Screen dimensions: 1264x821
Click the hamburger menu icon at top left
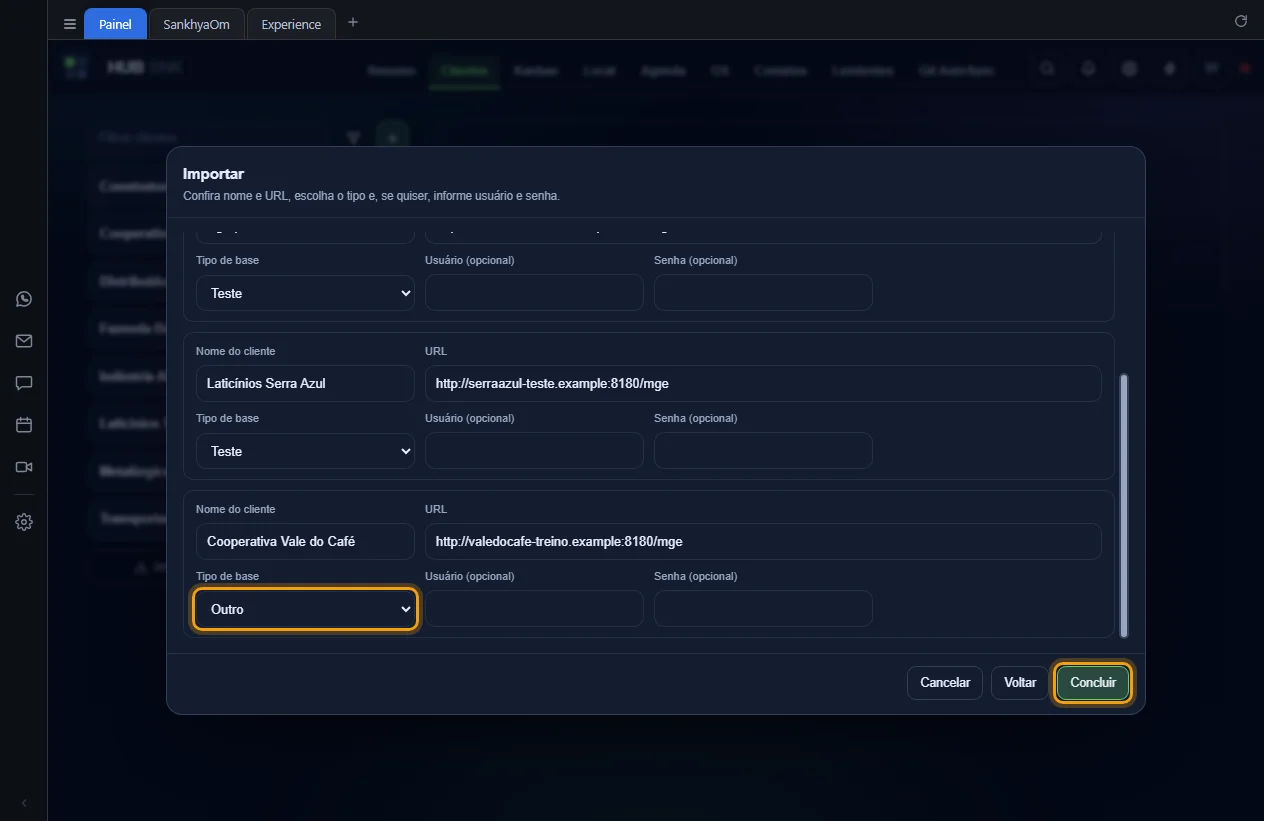point(70,24)
